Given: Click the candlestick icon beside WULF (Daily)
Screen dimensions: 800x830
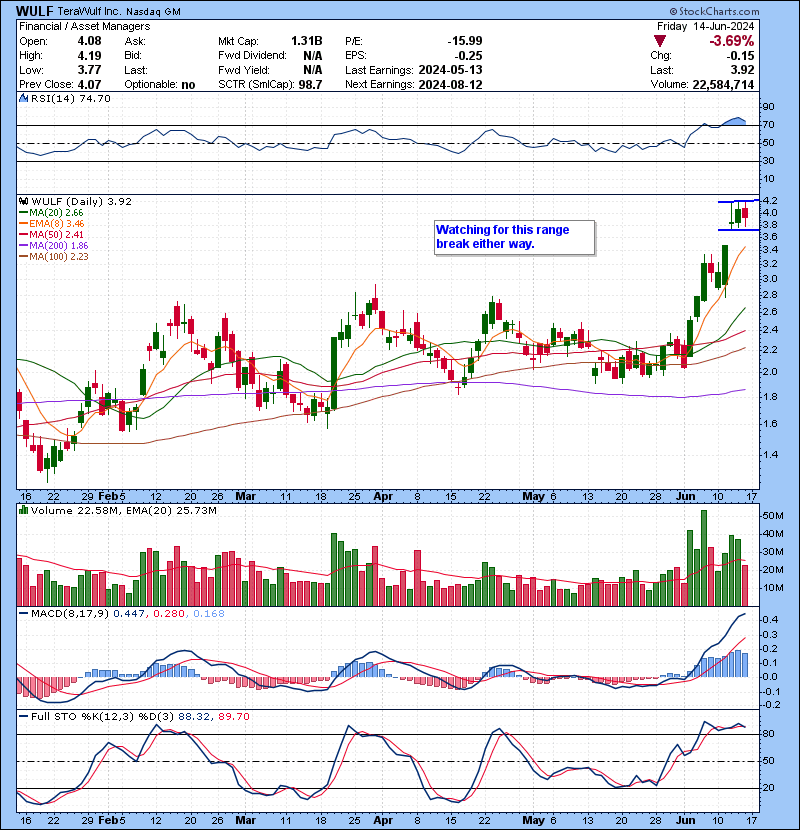Looking at the screenshot, I should pyautogui.click(x=23, y=201).
